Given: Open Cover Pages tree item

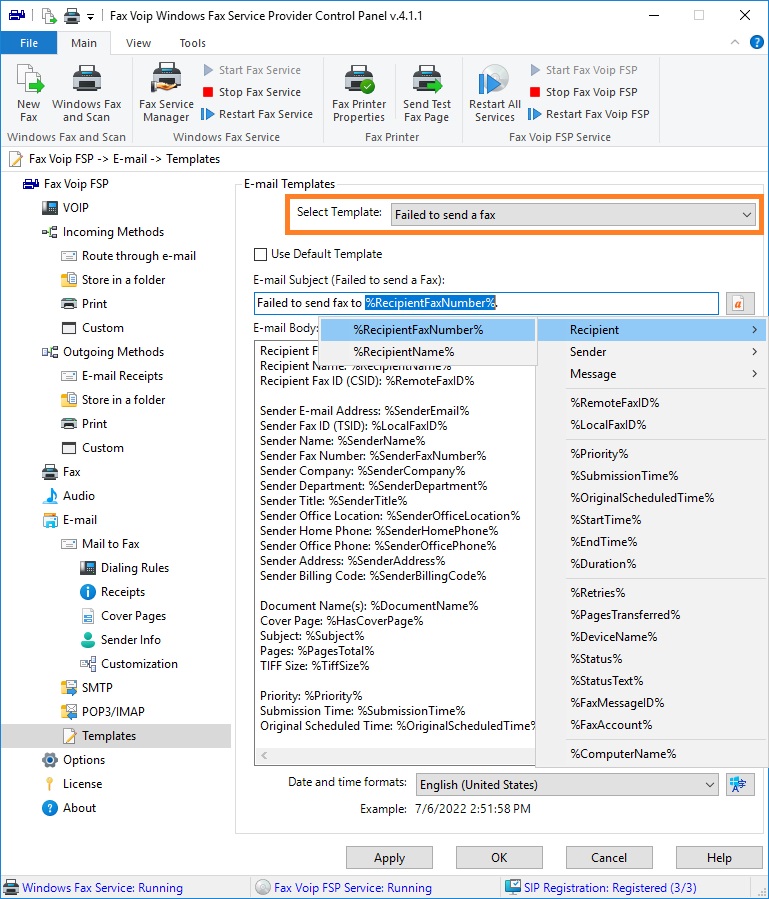Looking at the screenshot, I should pyautogui.click(x=133, y=616).
